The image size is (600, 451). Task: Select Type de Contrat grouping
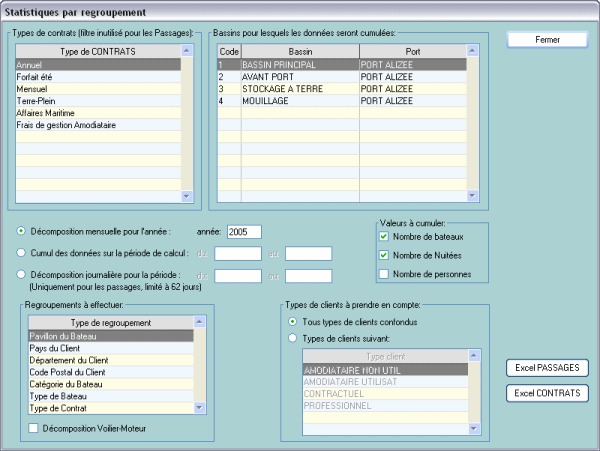(x=111, y=408)
